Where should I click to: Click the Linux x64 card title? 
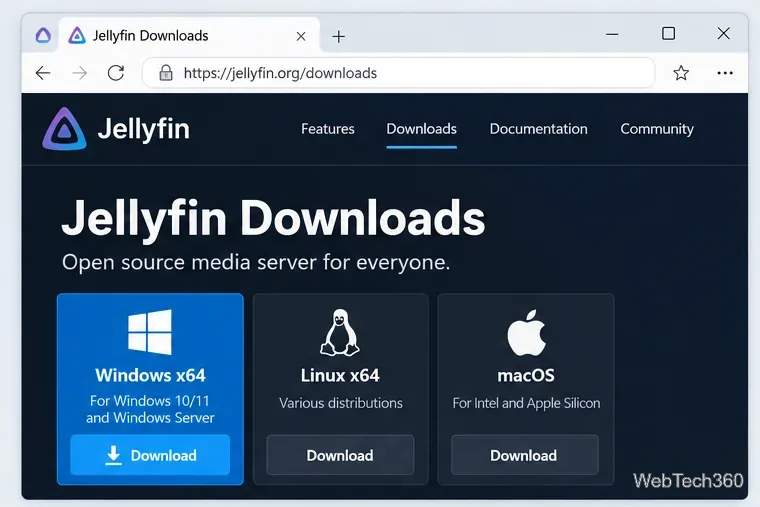[340, 376]
